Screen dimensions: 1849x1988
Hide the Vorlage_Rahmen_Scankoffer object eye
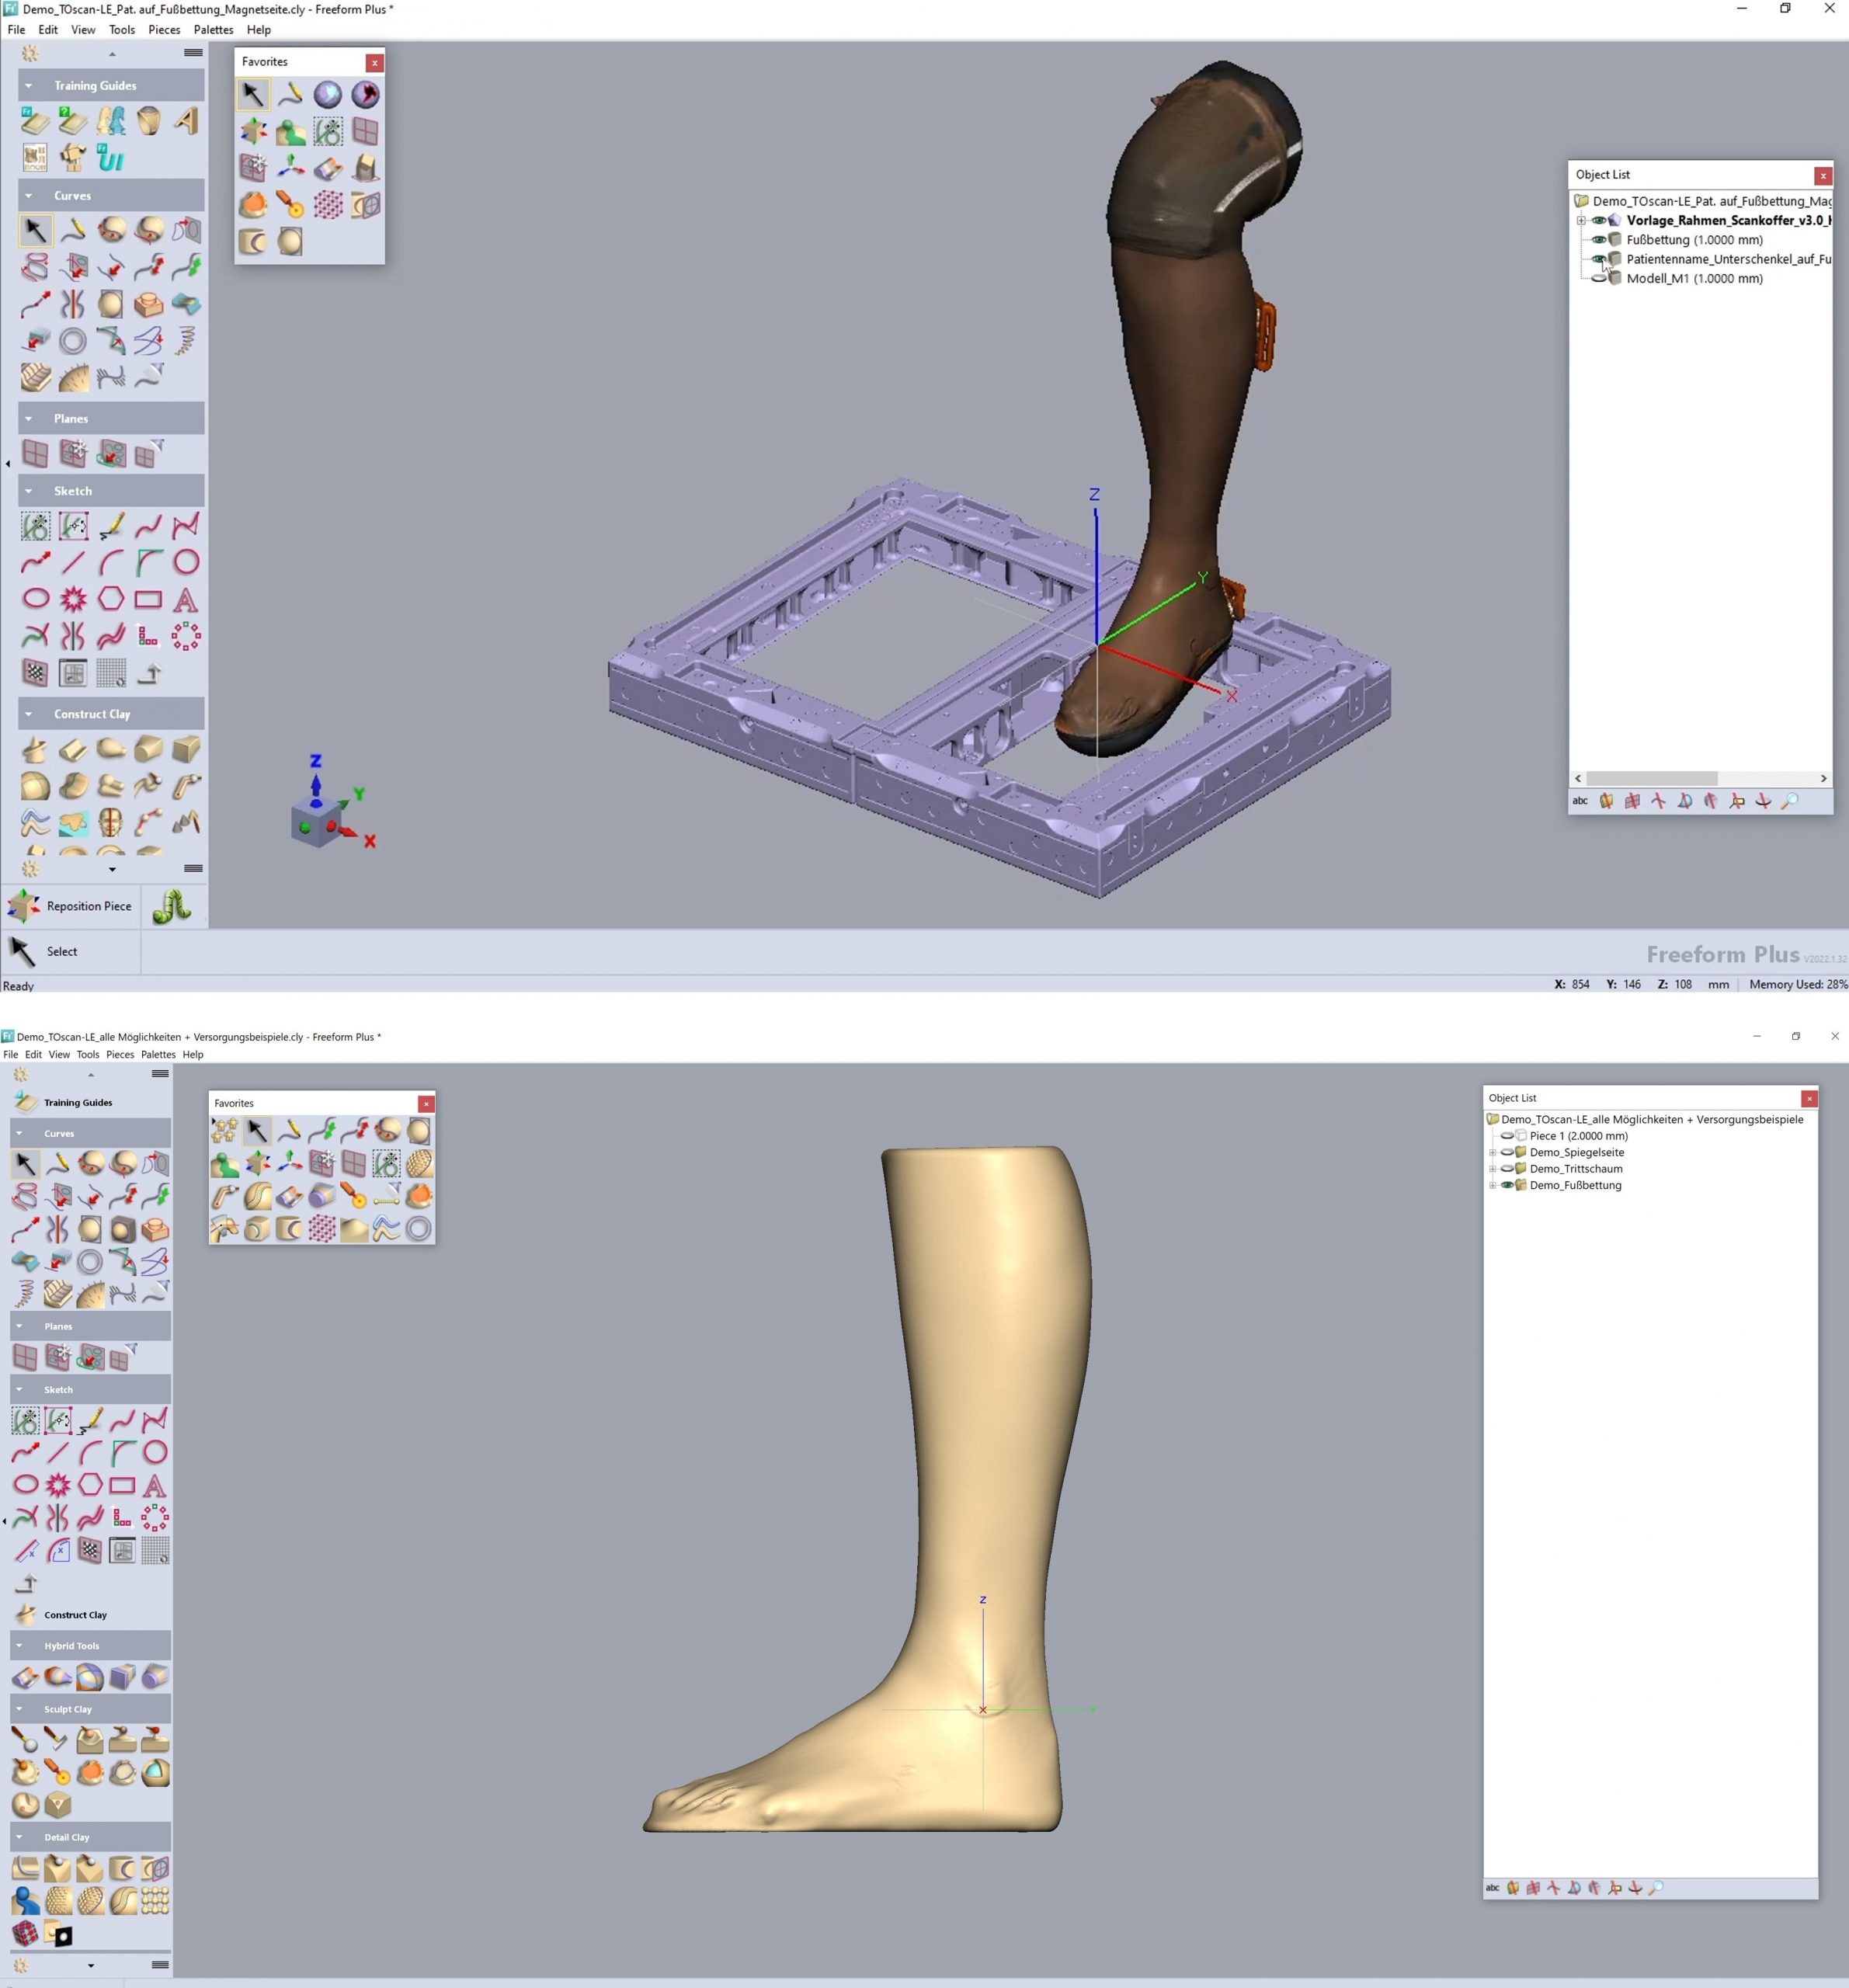click(x=1599, y=220)
